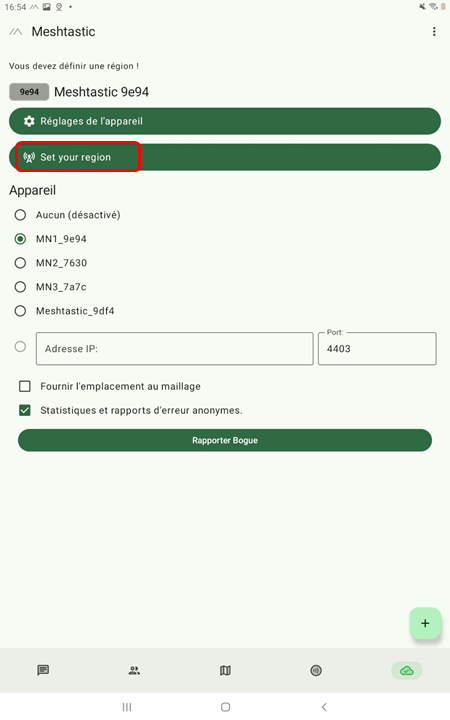
Task: Open the Nodes list tab icon
Action: click(x=134, y=670)
